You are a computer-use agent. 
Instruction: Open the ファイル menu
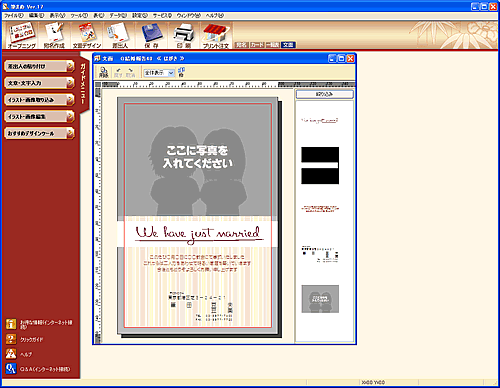pyautogui.click(x=14, y=15)
